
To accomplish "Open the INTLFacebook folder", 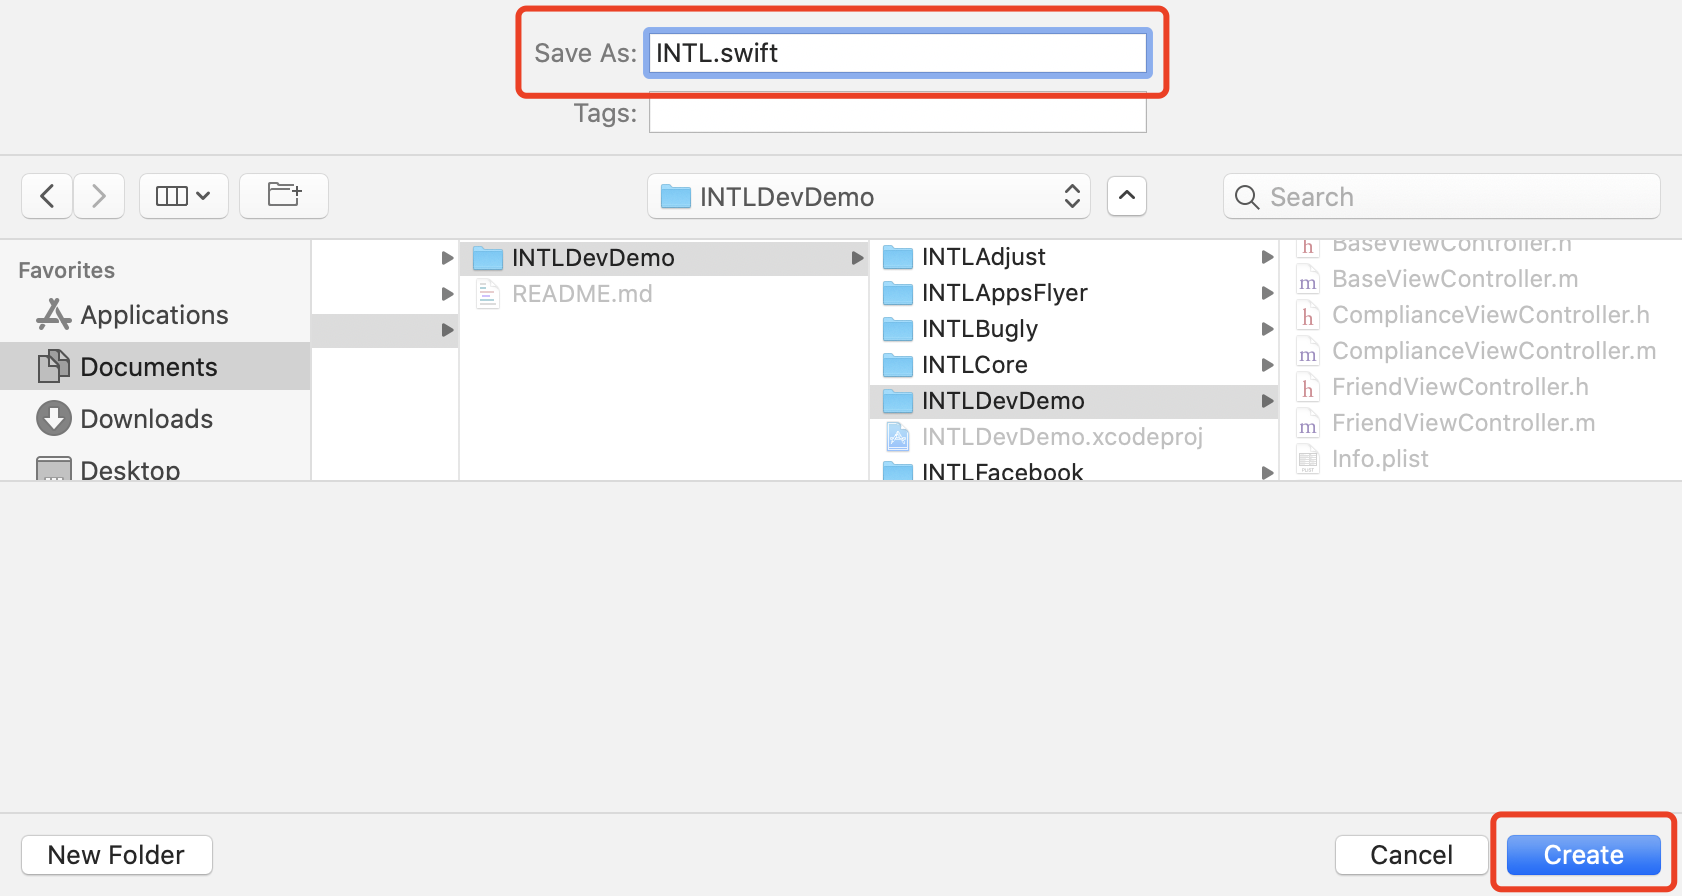I will tap(1074, 470).
